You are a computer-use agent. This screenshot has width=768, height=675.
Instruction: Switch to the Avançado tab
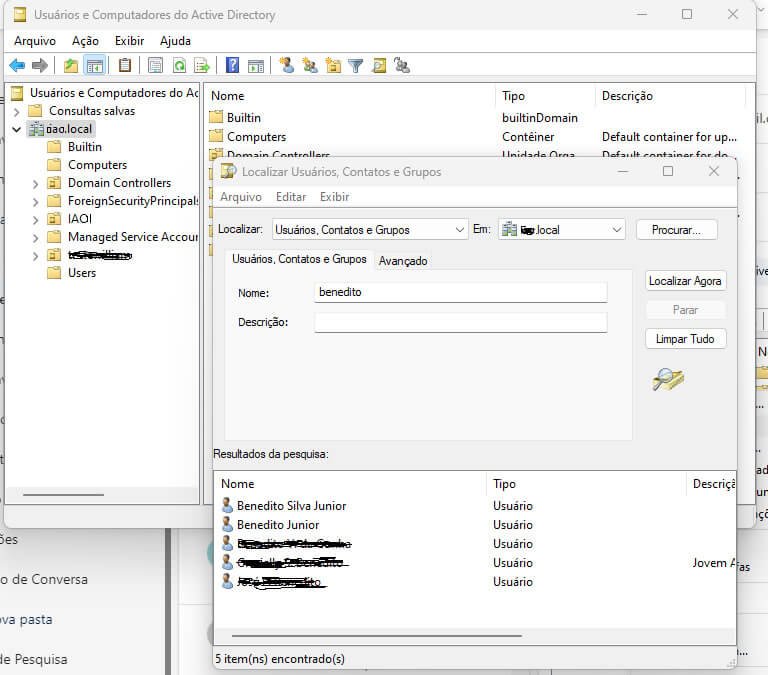[x=403, y=261]
